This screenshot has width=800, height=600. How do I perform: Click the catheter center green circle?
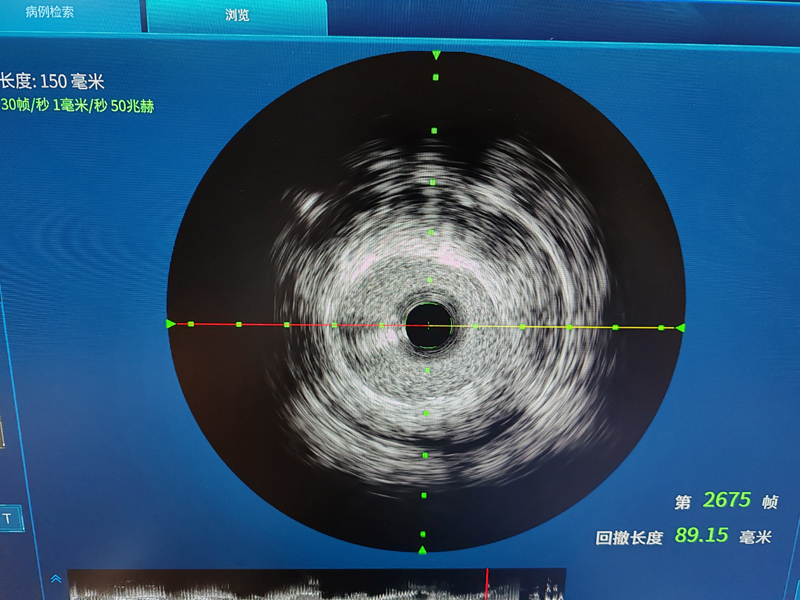[429, 325]
